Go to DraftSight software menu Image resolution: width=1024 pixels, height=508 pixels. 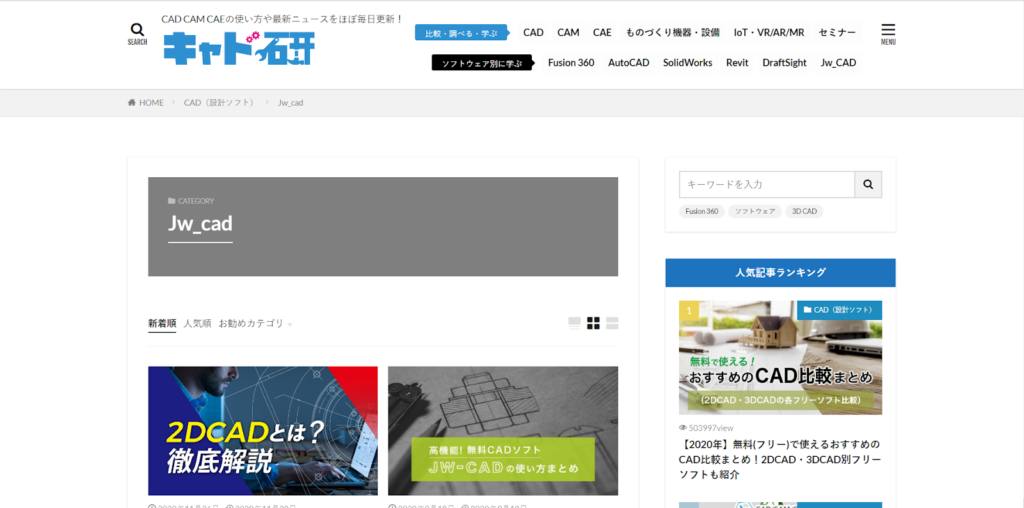(x=784, y=63)
